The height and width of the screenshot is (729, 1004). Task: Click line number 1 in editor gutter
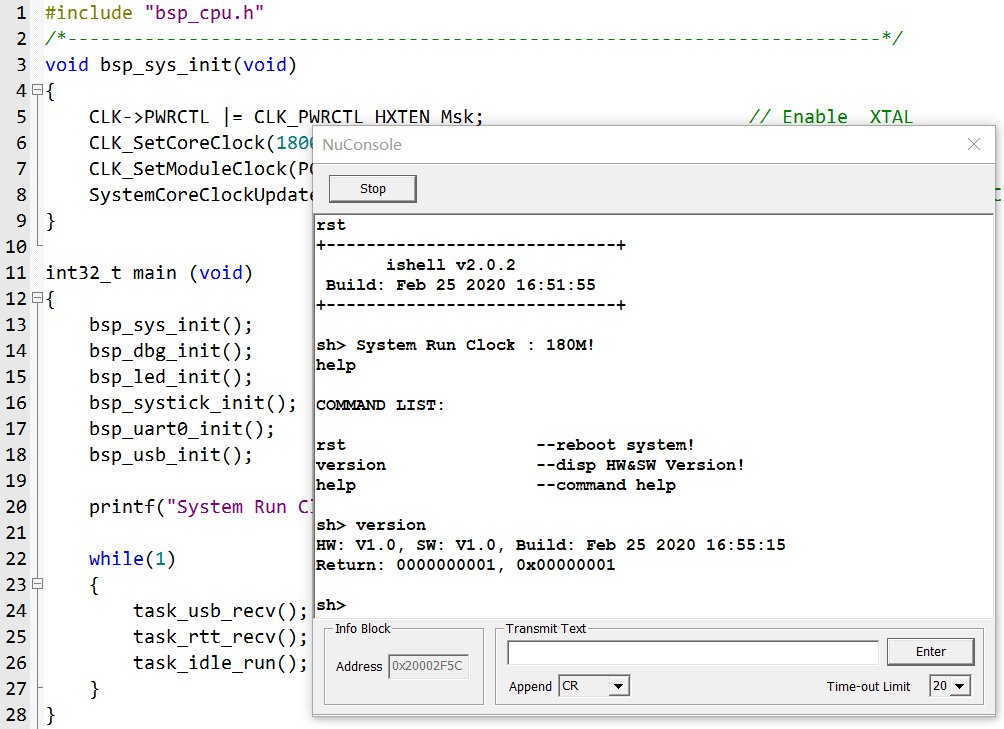click(21, 13)
